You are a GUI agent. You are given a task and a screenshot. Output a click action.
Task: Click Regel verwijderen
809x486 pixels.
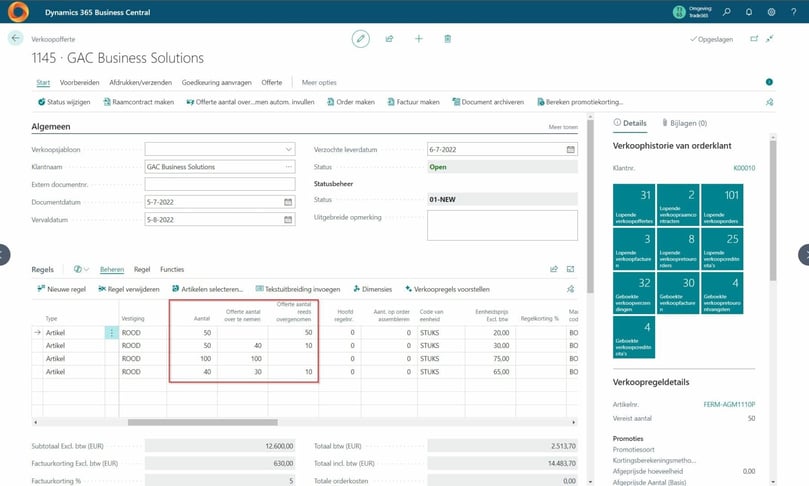tap(129, 289)
